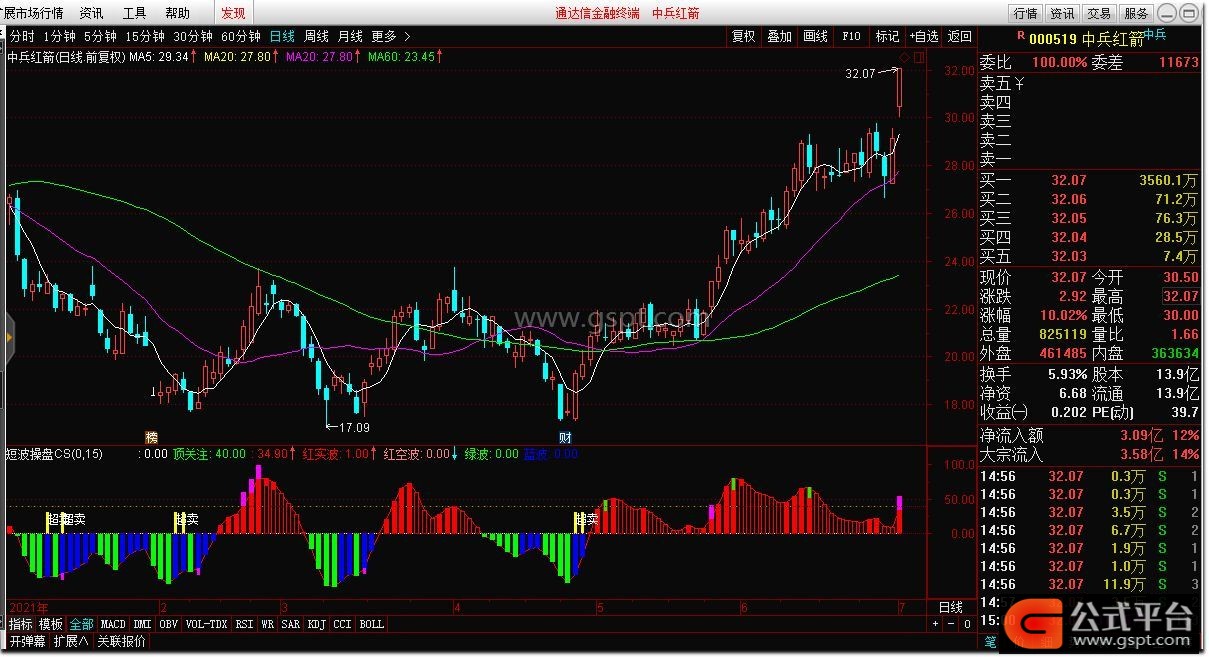Switch to the KDJ indicator

pos(317,624)
